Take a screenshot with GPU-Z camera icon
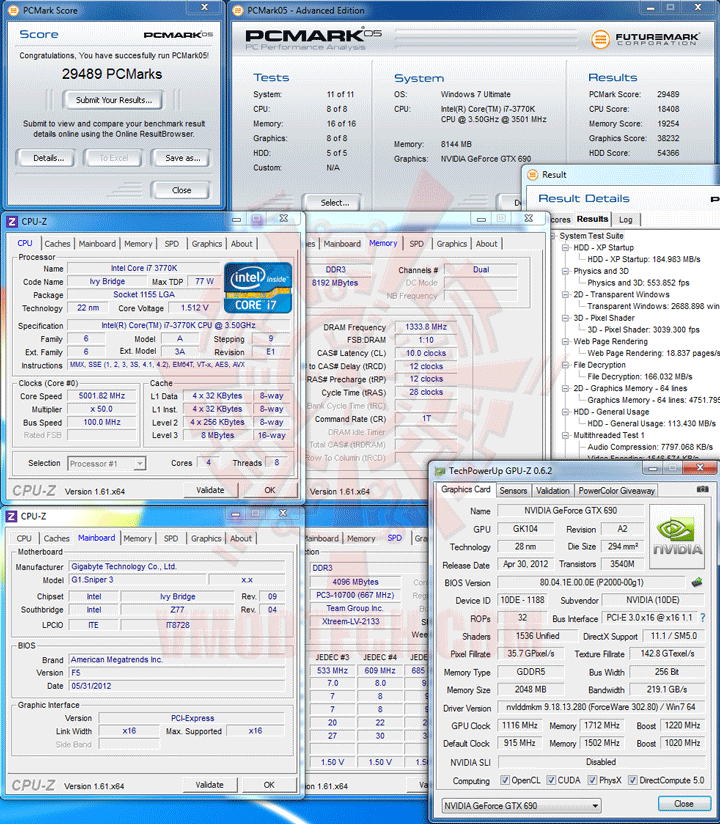Screen dimensions: 720x824 702,489
